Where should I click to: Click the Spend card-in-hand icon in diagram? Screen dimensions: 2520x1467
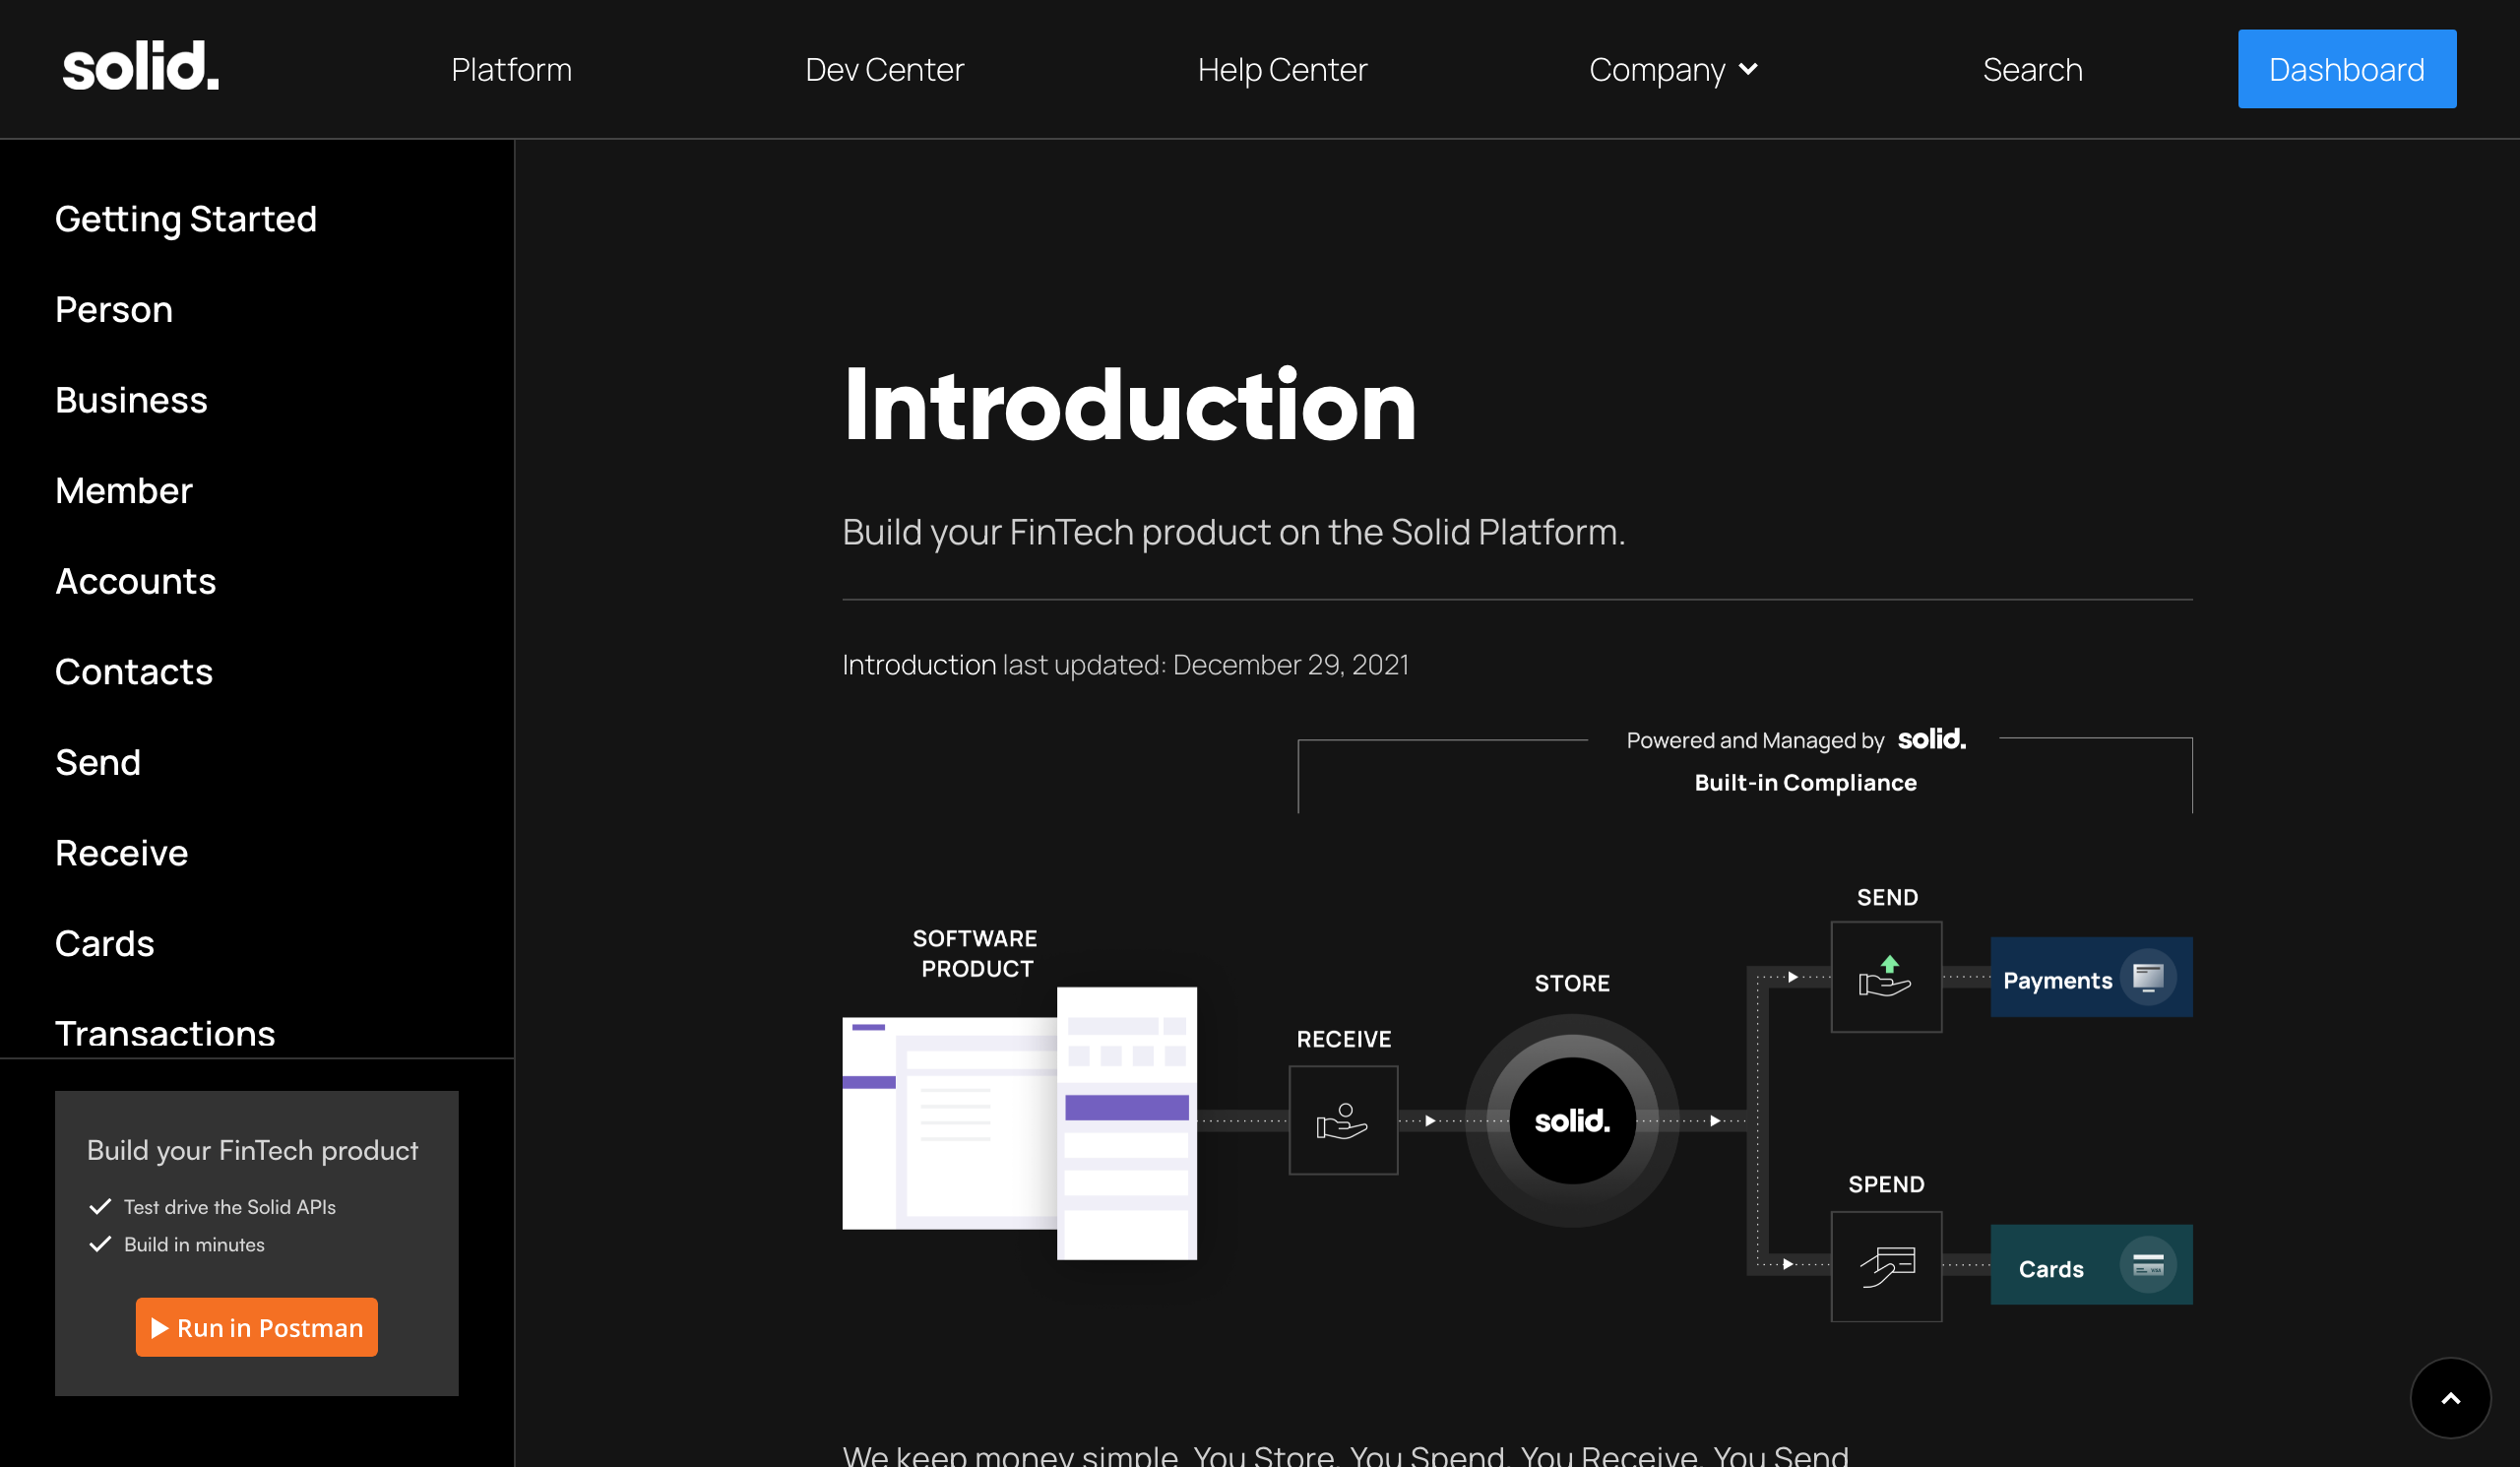coord(1886,1267)
